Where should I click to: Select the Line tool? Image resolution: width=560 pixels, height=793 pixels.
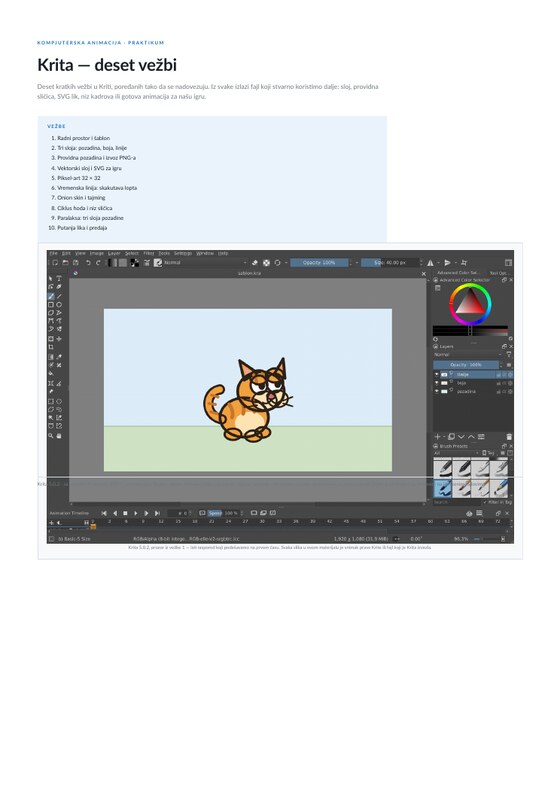59,296
